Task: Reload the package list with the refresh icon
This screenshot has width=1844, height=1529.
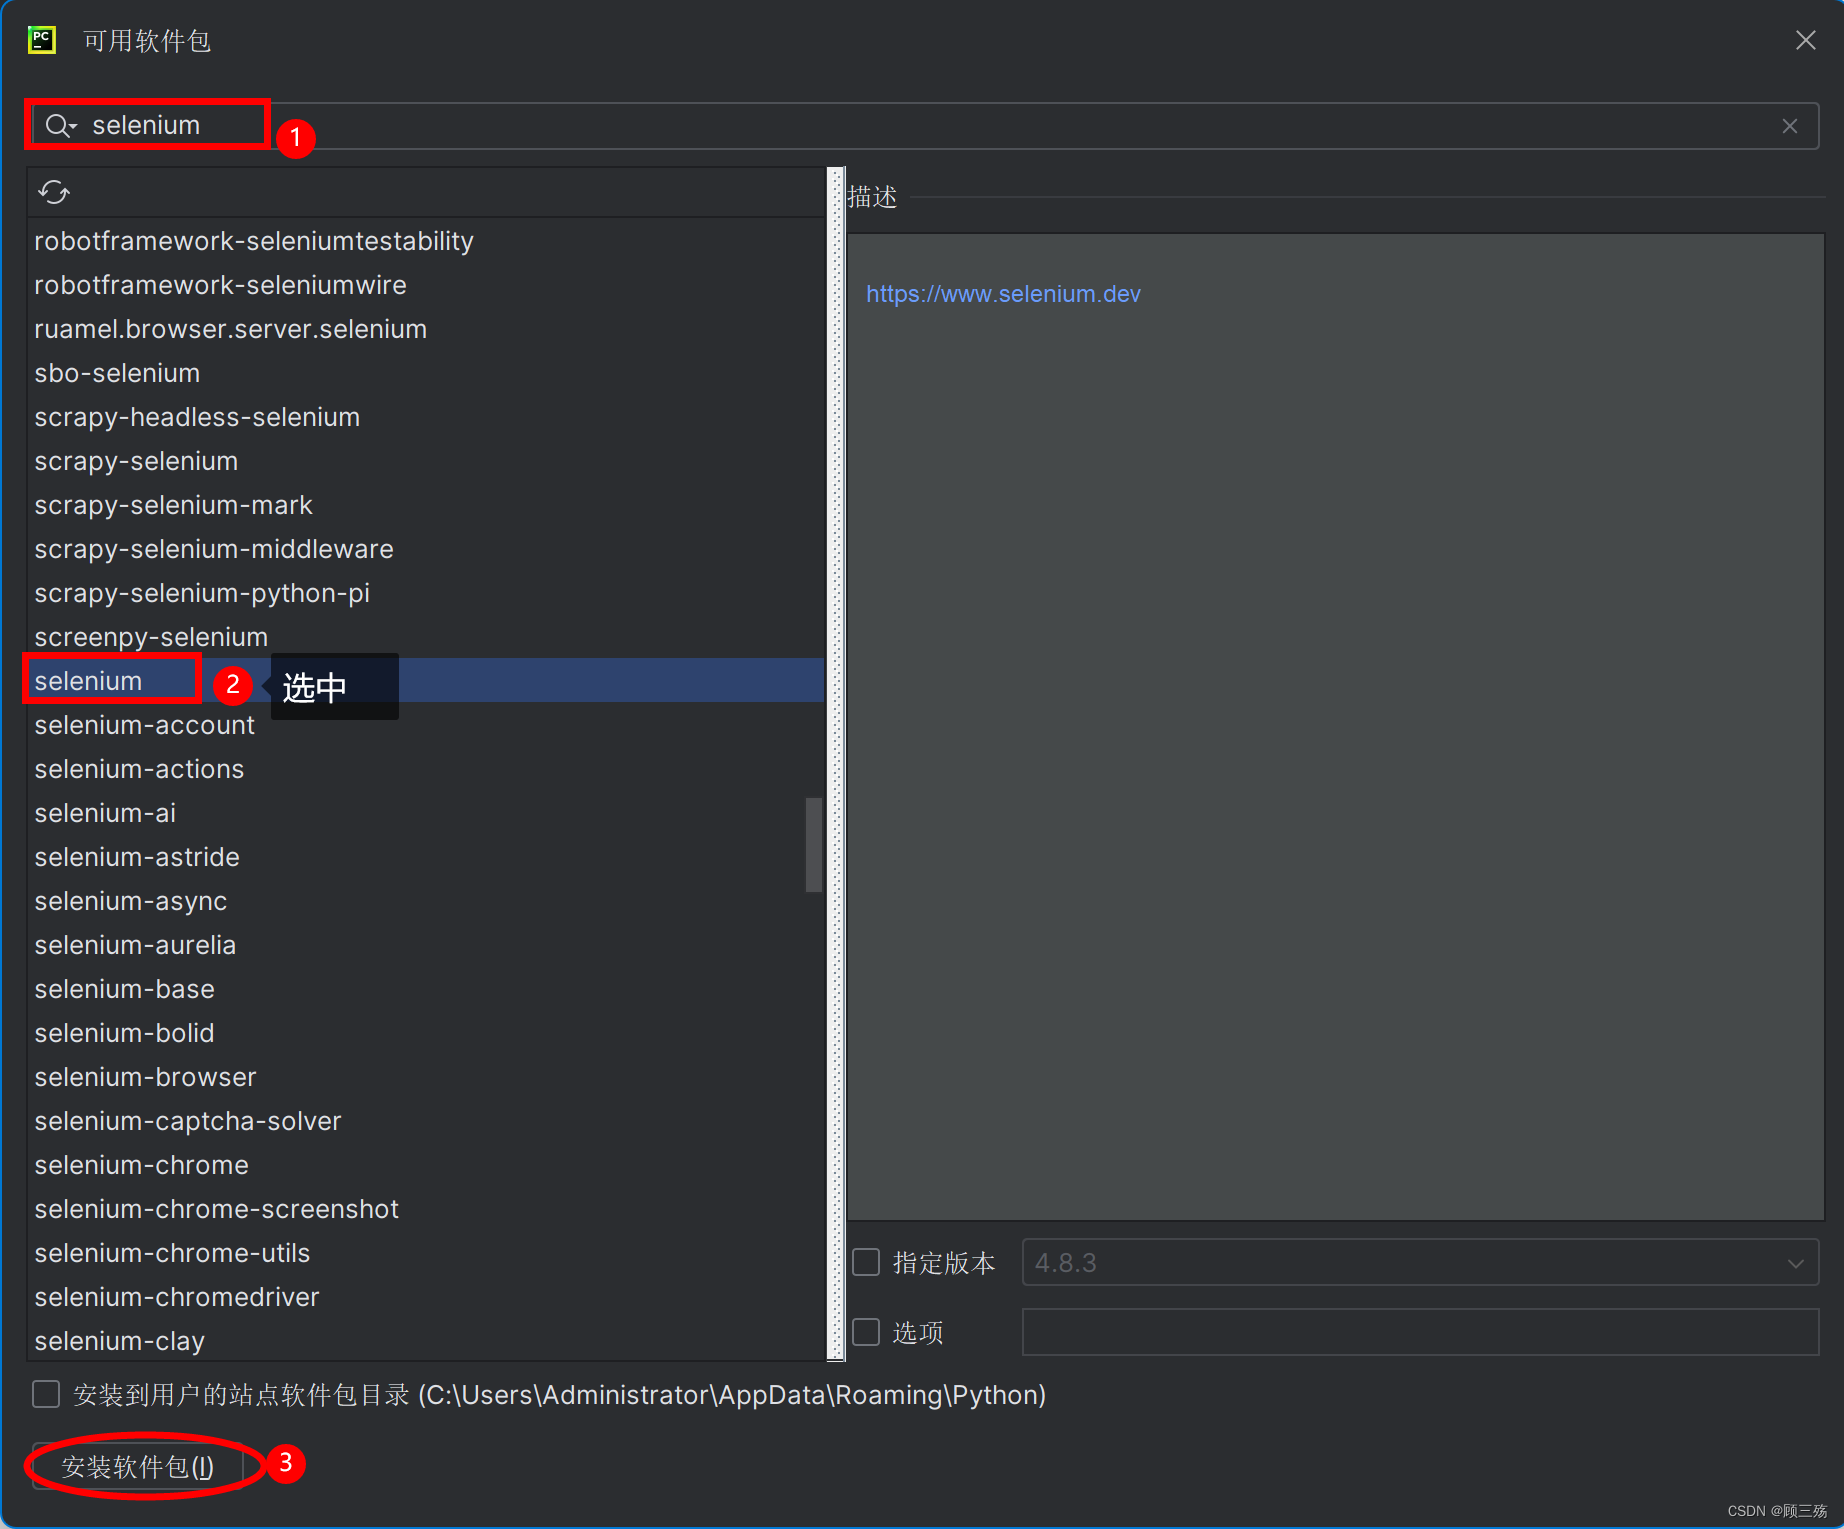Action: click(54, 192)
